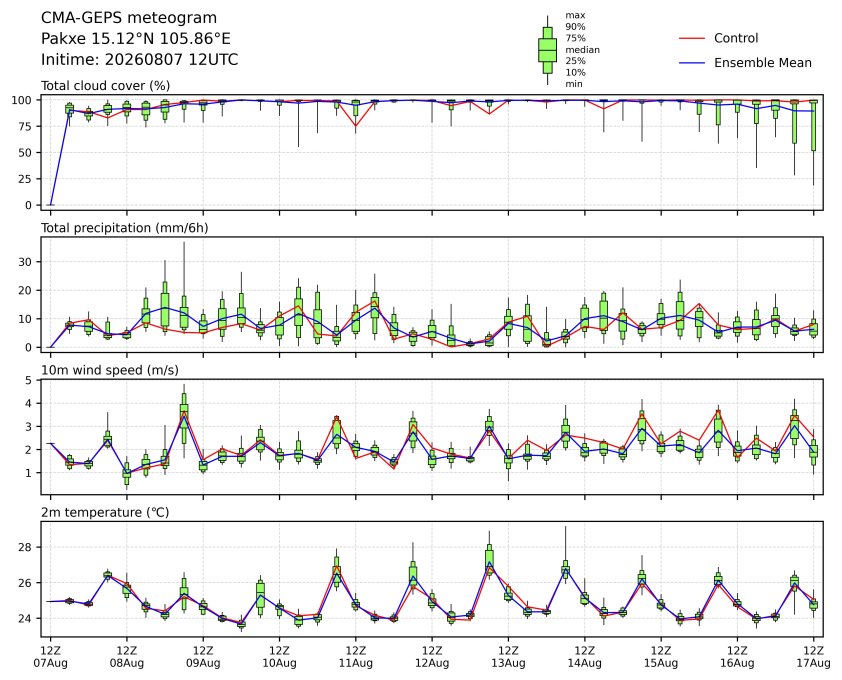Image resolution: width=842 pixels, height=680 pixels.
Task: Click the '90%' label in box legend
Action: [x=575, y=27]
